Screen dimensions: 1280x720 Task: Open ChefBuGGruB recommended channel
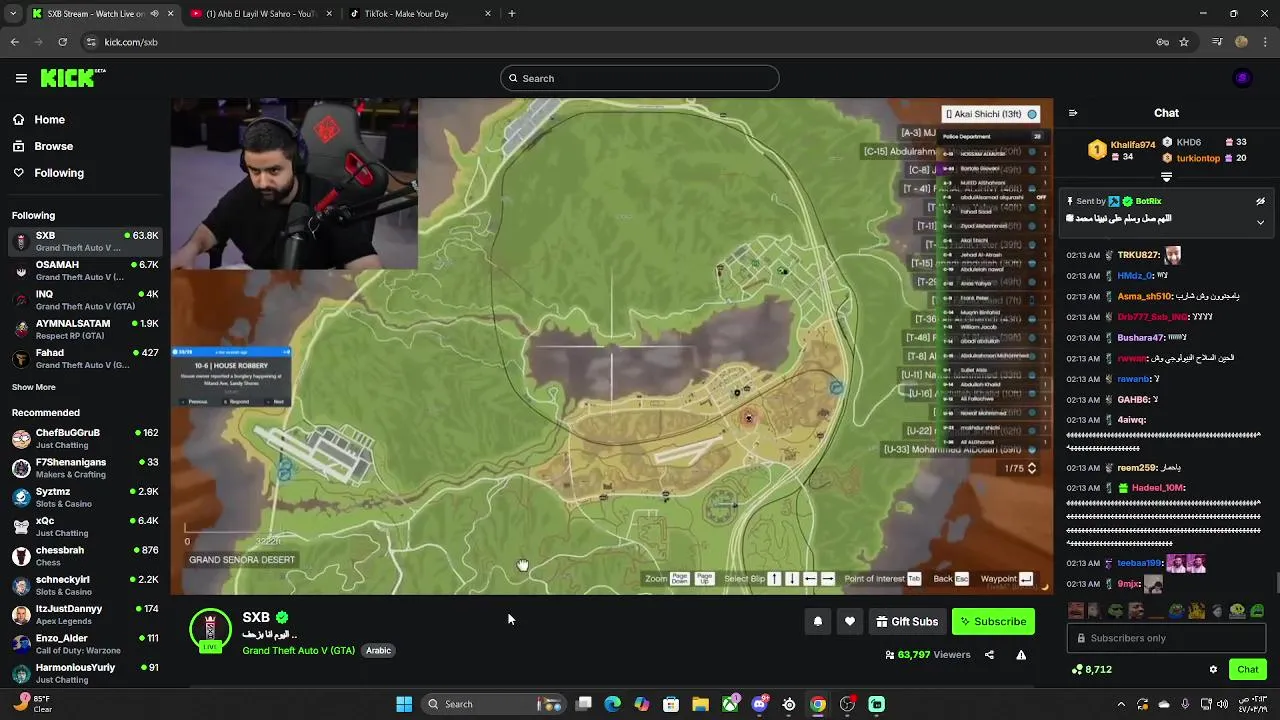pos(85,438)
